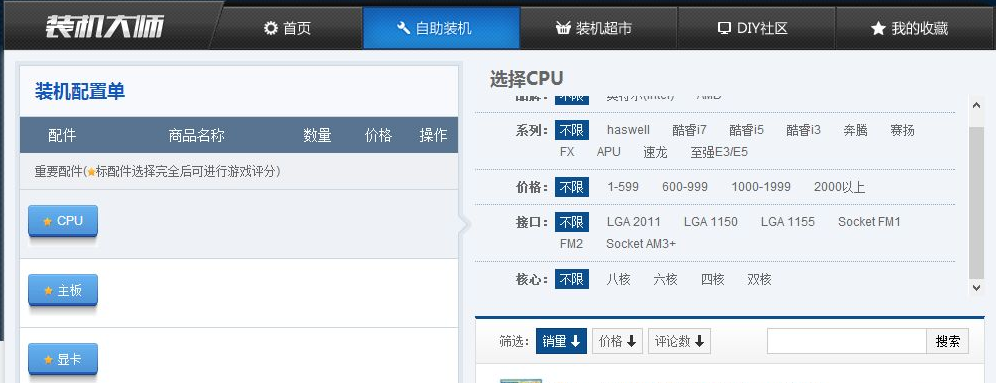Select the CPU component button
The height and width of the screenshot is (383, 996).
pos(63,221)
